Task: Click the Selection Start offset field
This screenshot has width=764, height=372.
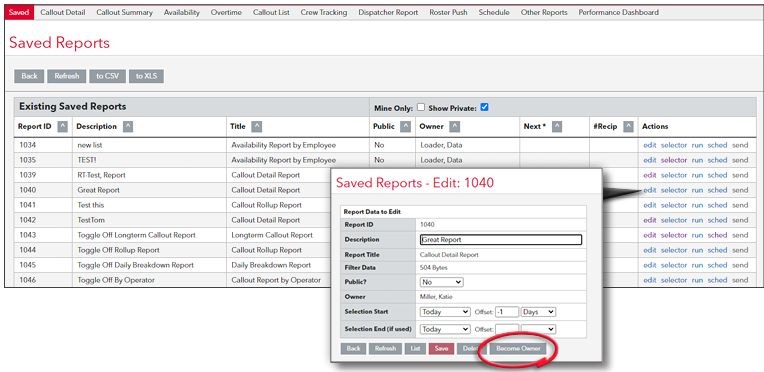Action: 507,312
